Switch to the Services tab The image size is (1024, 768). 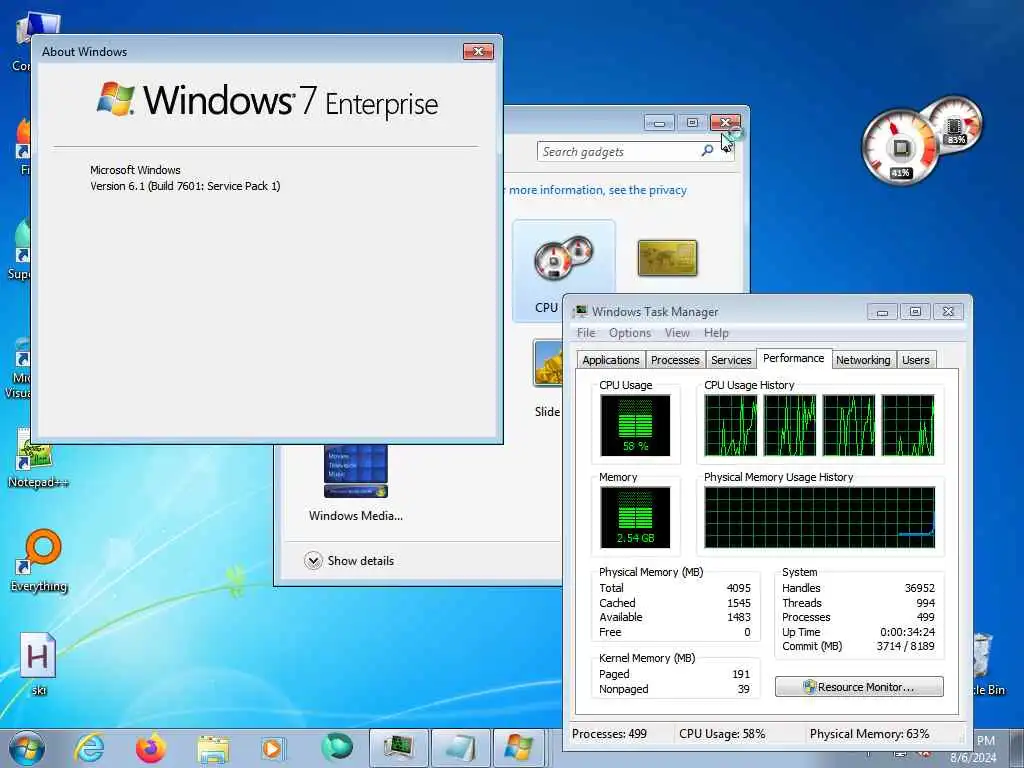731,360
